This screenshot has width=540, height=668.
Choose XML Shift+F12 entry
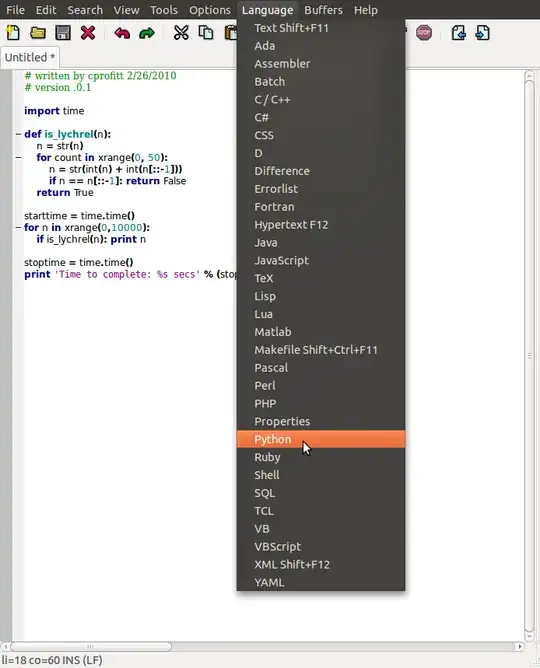click(x=321, y=565)
